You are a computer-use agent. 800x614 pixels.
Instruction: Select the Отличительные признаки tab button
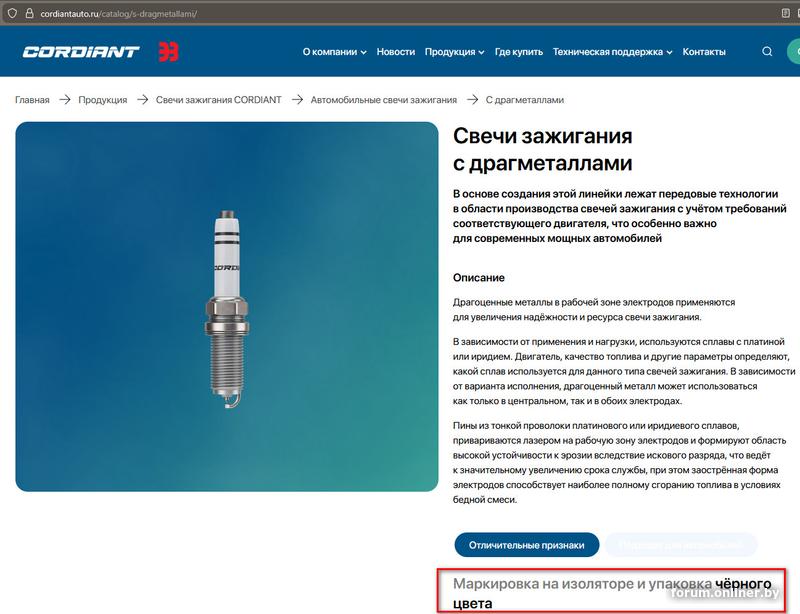(527, 545)
